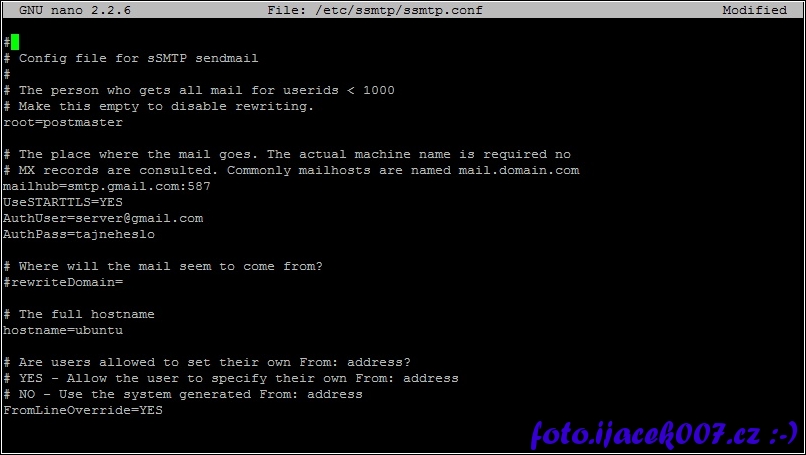
Task: Click the hostname=ubuntu line
Action: coord(63,330)
